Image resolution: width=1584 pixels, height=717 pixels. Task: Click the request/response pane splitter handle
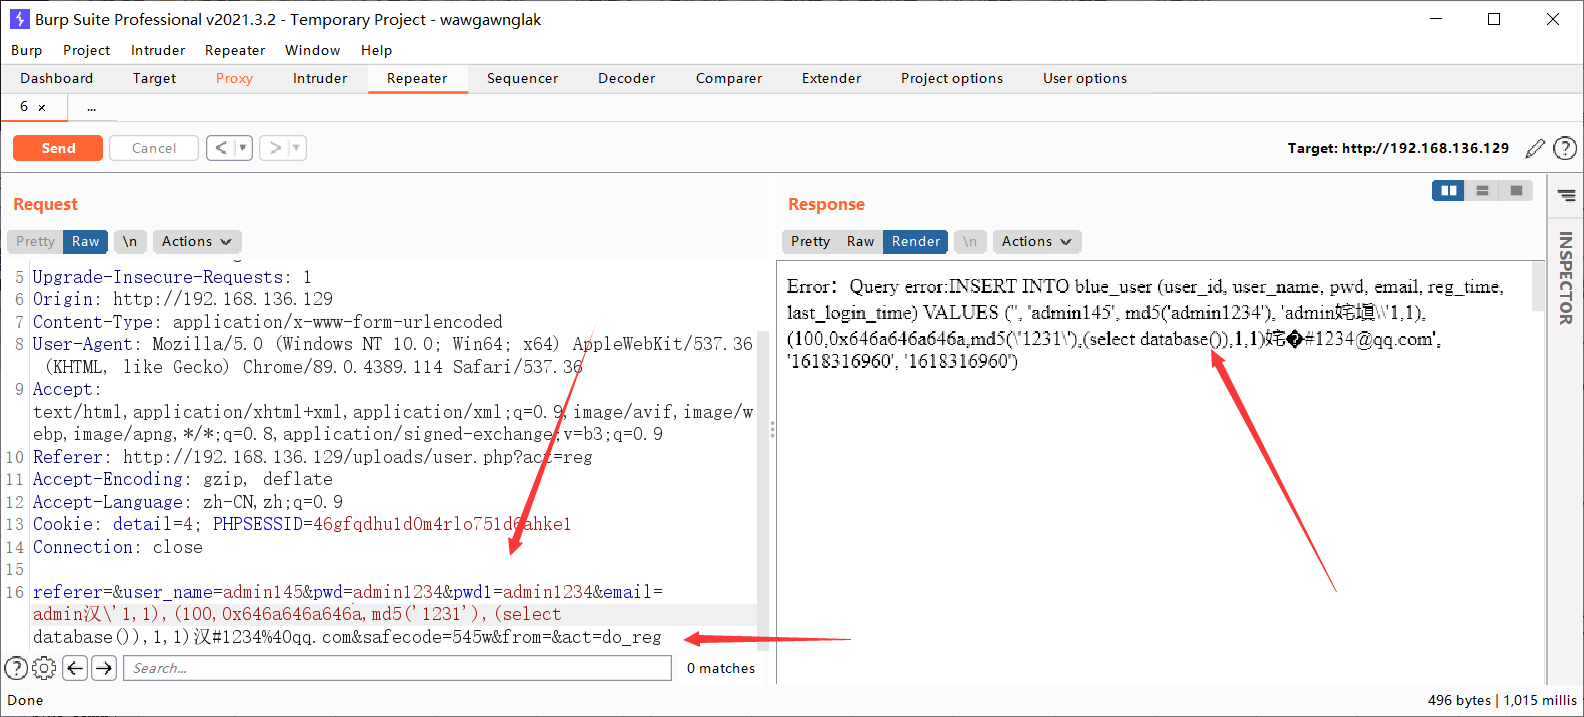point(772,429)
